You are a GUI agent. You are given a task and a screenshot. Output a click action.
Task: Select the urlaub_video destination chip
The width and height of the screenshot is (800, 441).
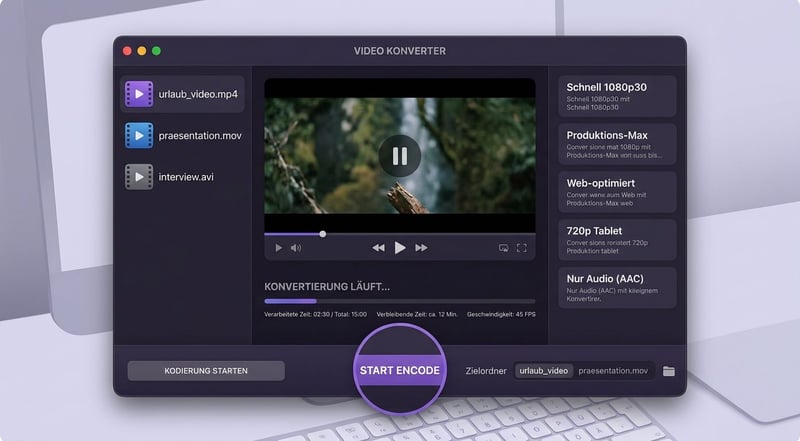tap(544, 371)
